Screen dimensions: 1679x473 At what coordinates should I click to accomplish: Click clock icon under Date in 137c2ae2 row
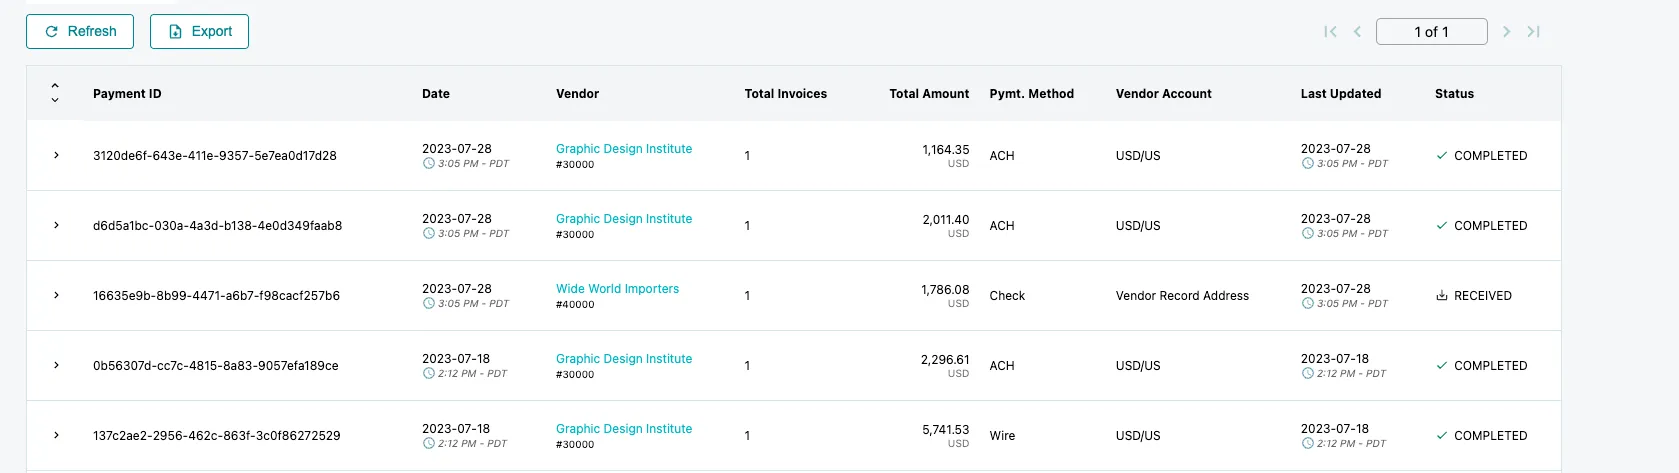point(428,443)
